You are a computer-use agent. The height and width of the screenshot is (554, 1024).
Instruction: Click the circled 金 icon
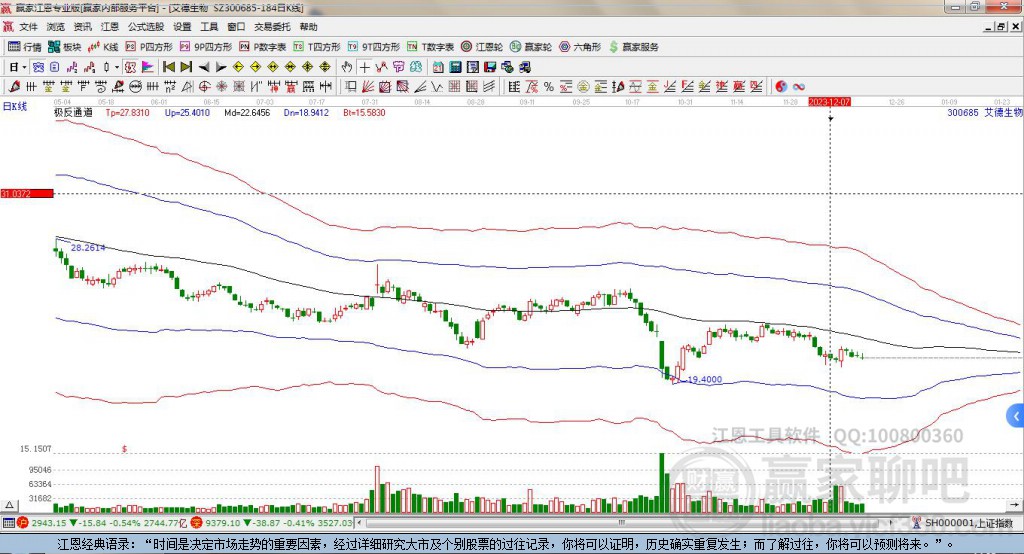point(583,87)
